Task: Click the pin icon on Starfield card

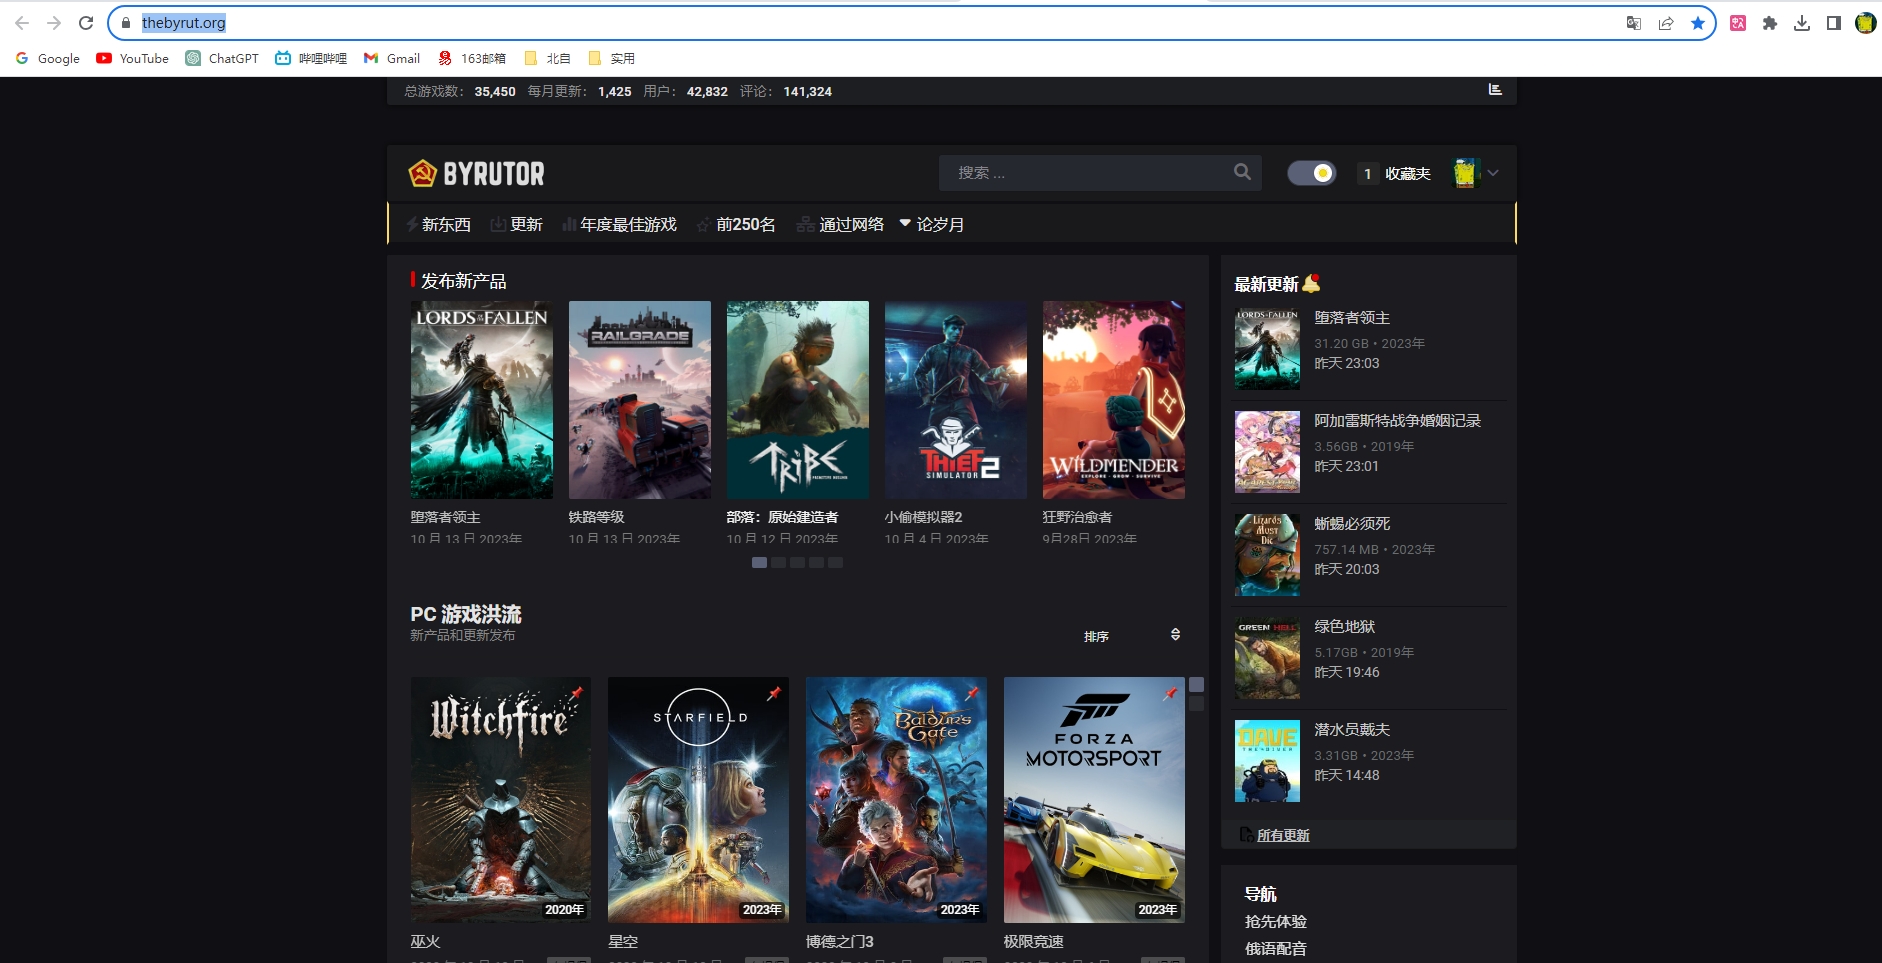Action: (x=774, y=692)
